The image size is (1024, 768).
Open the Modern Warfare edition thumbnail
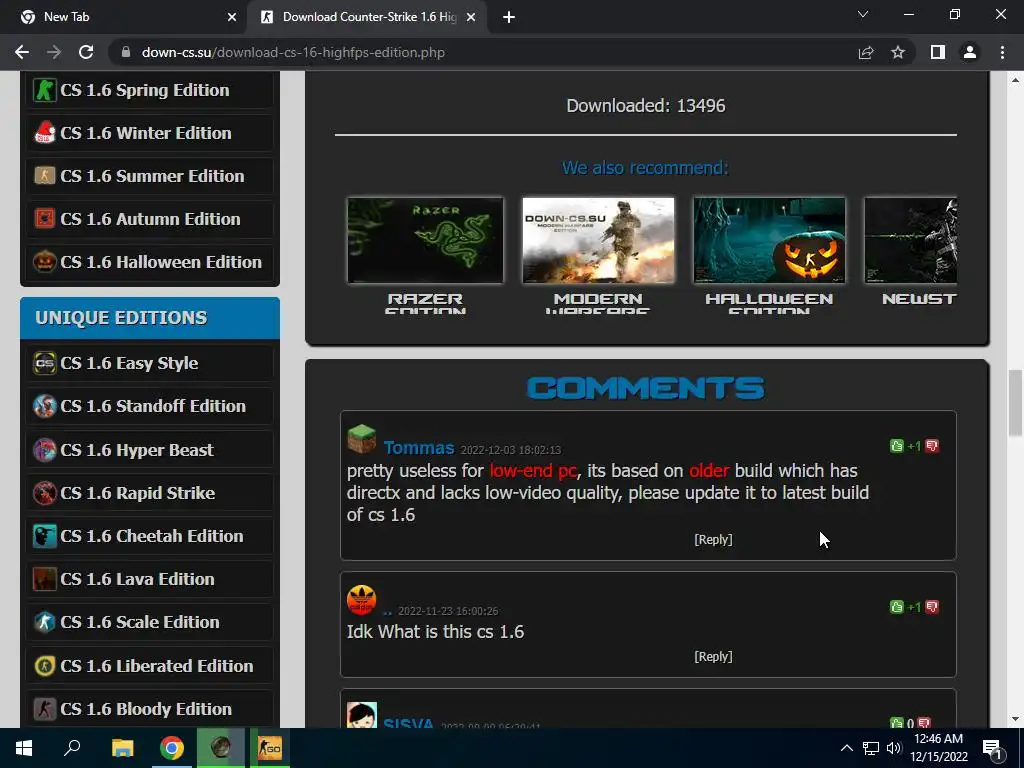point(598,240)
